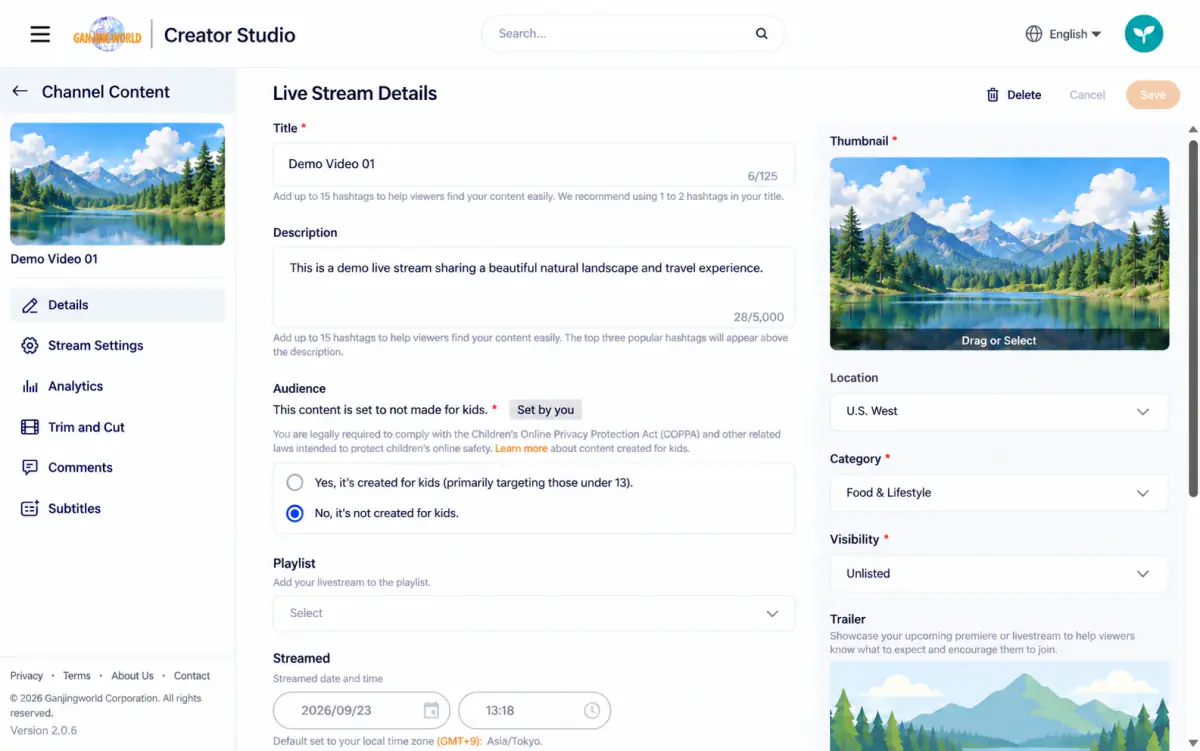Open the streamed date calendar icon
The width and height of the screenshot is (1200, 751).
coord(431,710)
